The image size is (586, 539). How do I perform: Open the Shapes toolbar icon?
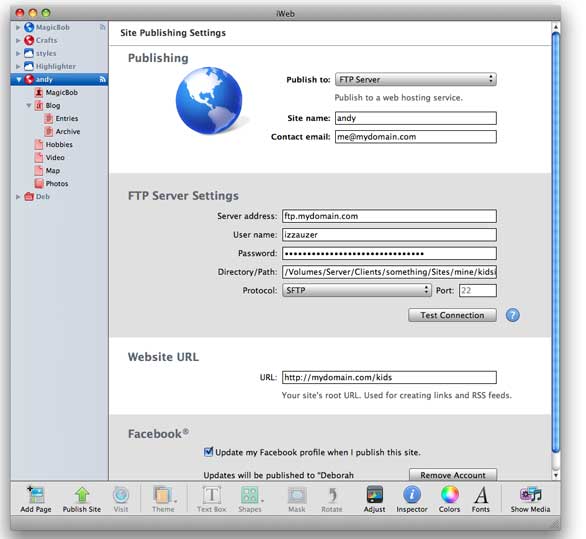tap(250, 495)
